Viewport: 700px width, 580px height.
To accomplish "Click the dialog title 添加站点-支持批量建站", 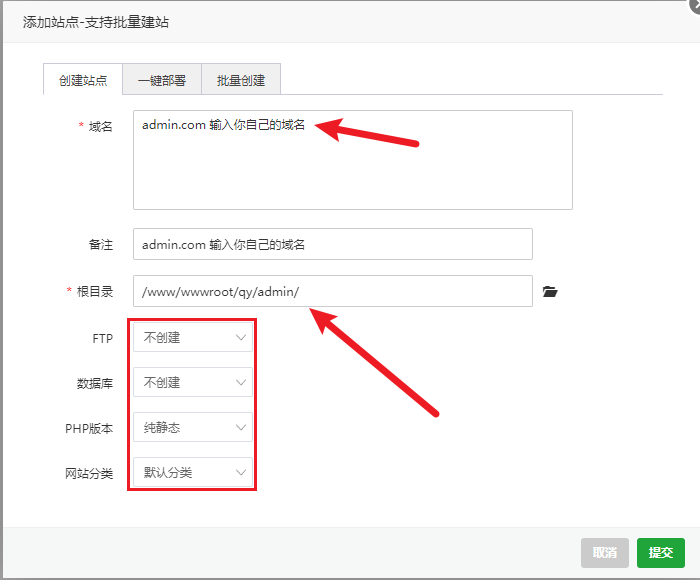I will coord(89,20).
